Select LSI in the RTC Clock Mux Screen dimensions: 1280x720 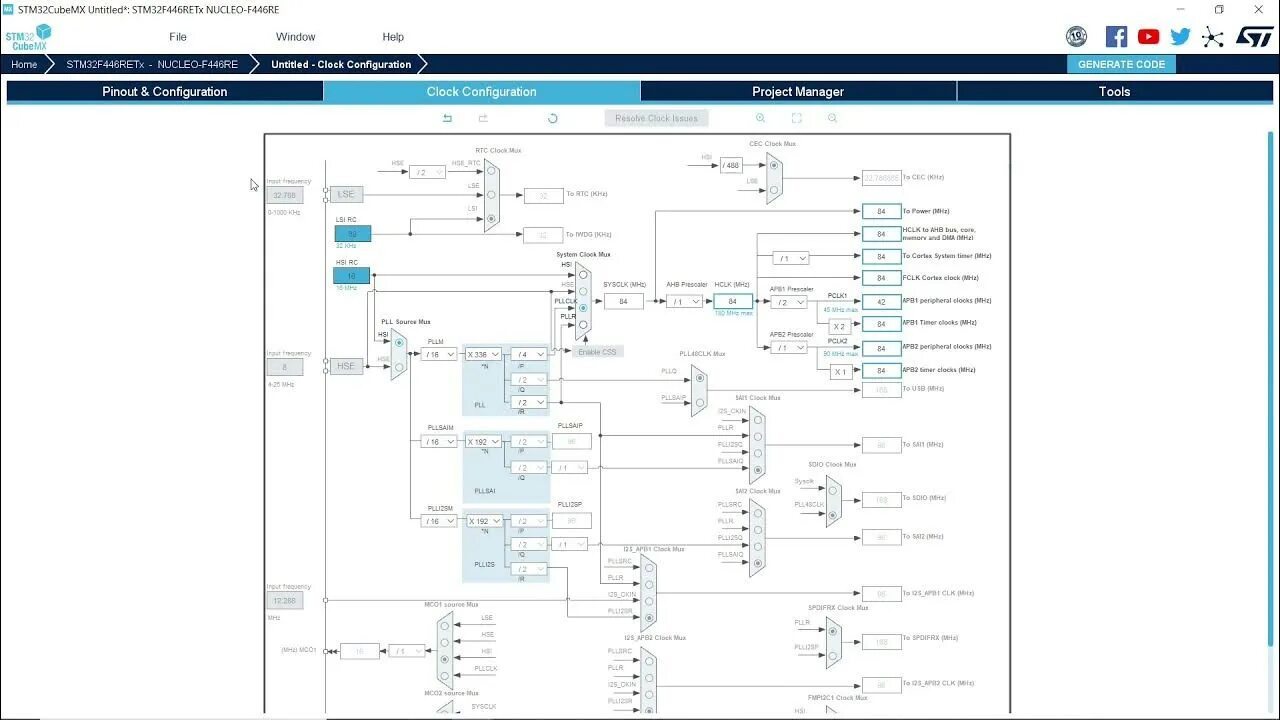point(491,217)
